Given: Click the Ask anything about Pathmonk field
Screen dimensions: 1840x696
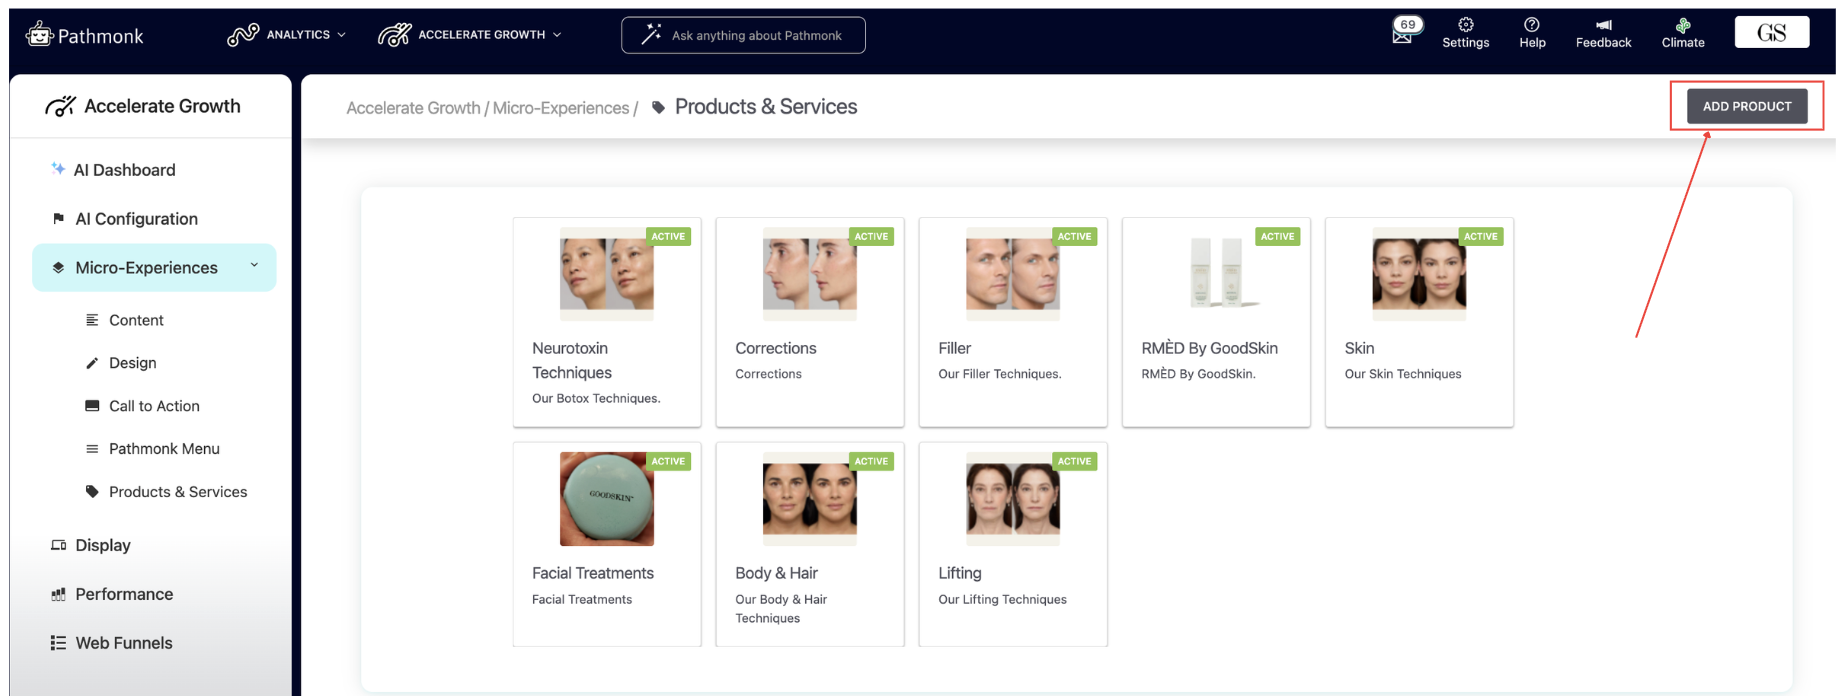Looking at the screenshot, I should point(743,35).
